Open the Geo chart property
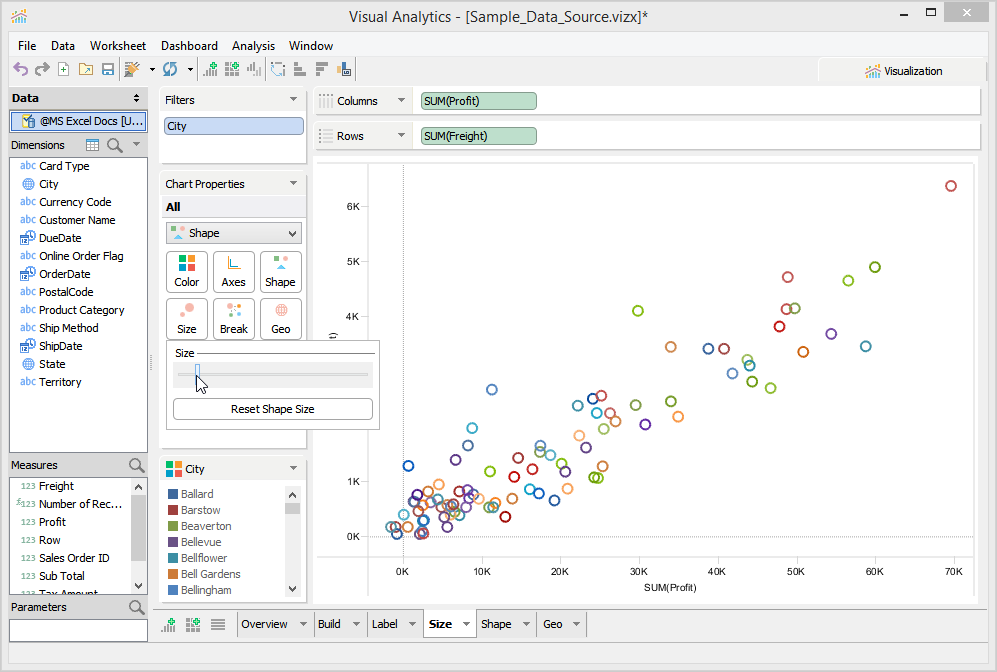 pyautogui.click(x=281, y=318)
